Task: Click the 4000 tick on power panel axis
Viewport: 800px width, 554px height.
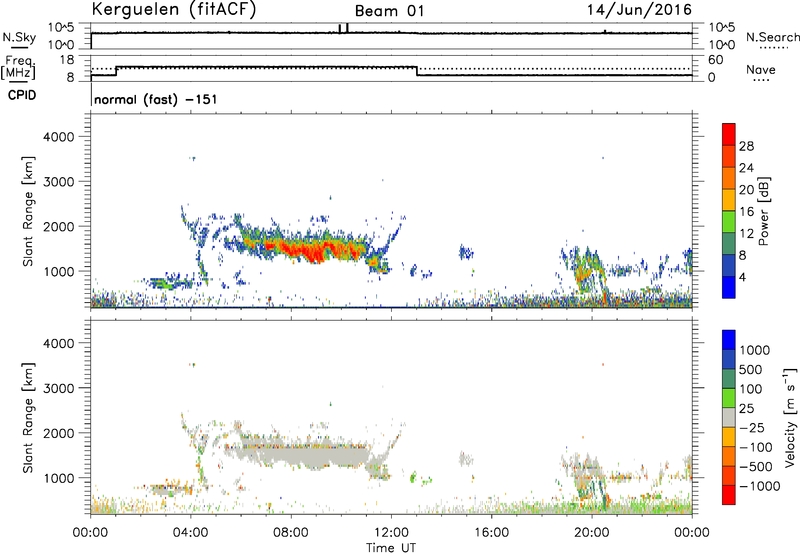Action: point(58,137)
